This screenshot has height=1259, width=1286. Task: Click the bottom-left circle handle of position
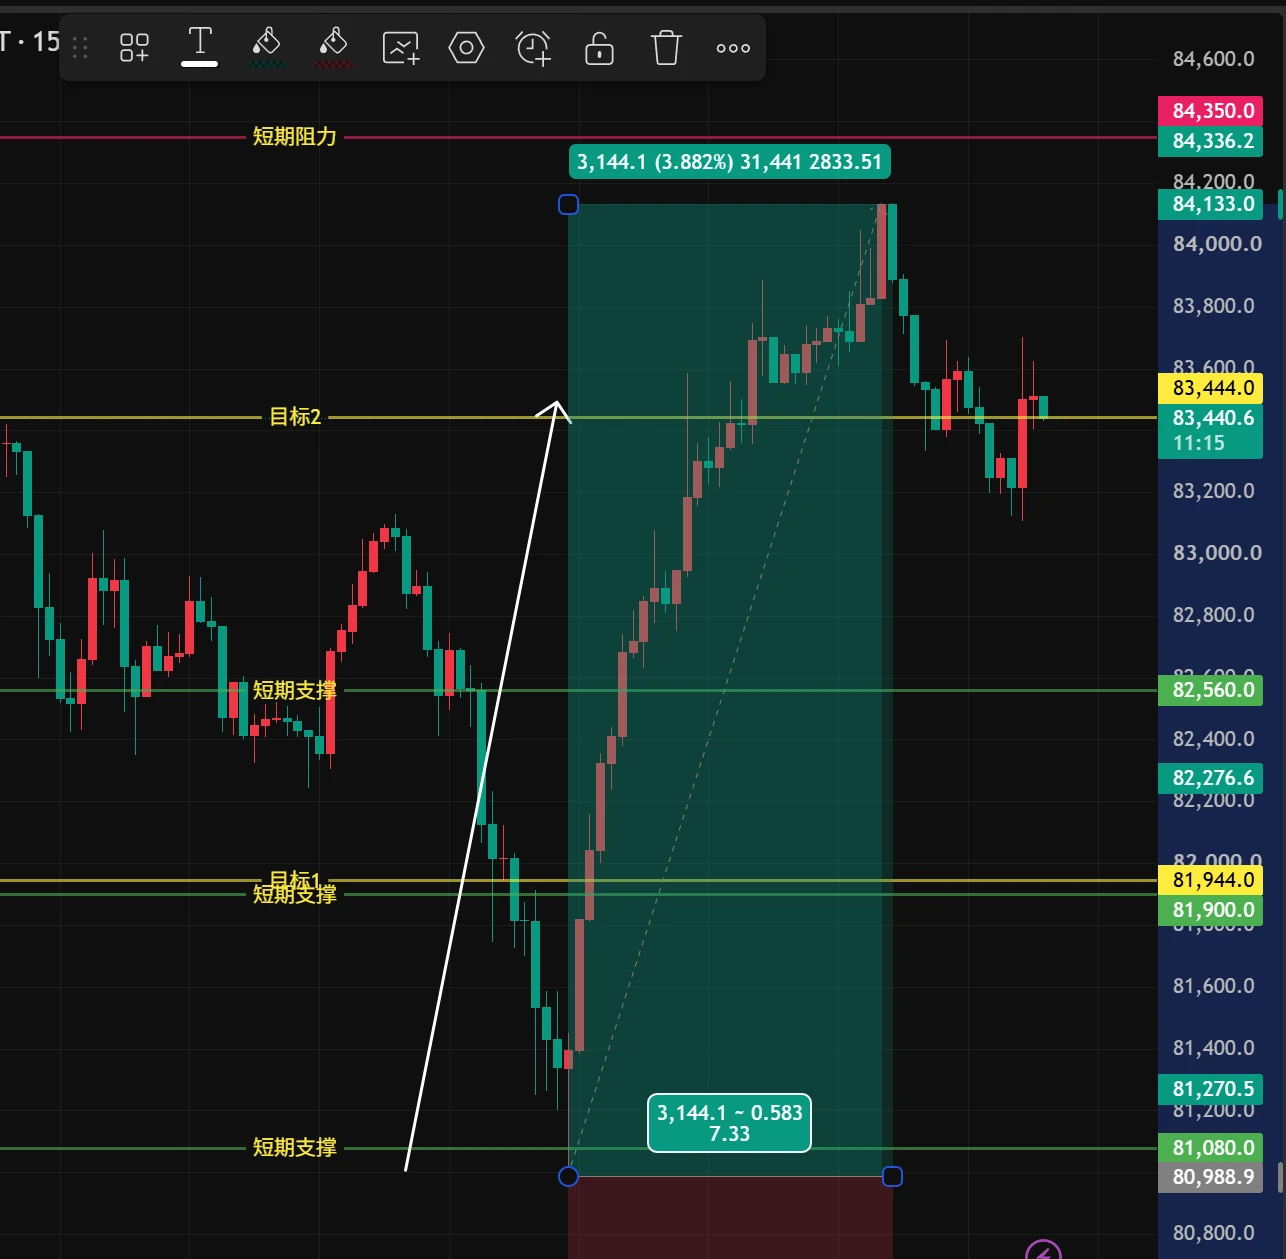pos(568,1176)
